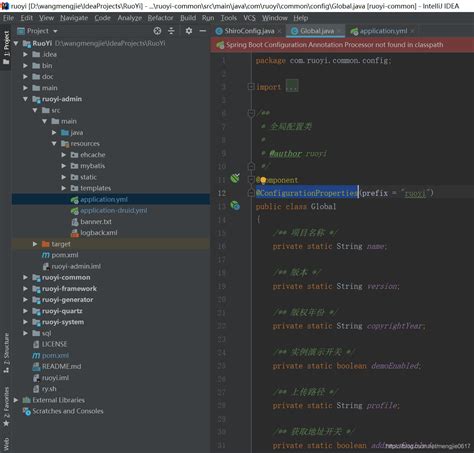This screenshot has width=474, height=453.
Task: Click the locate-in-project target icon
Action: pos(157,31)
